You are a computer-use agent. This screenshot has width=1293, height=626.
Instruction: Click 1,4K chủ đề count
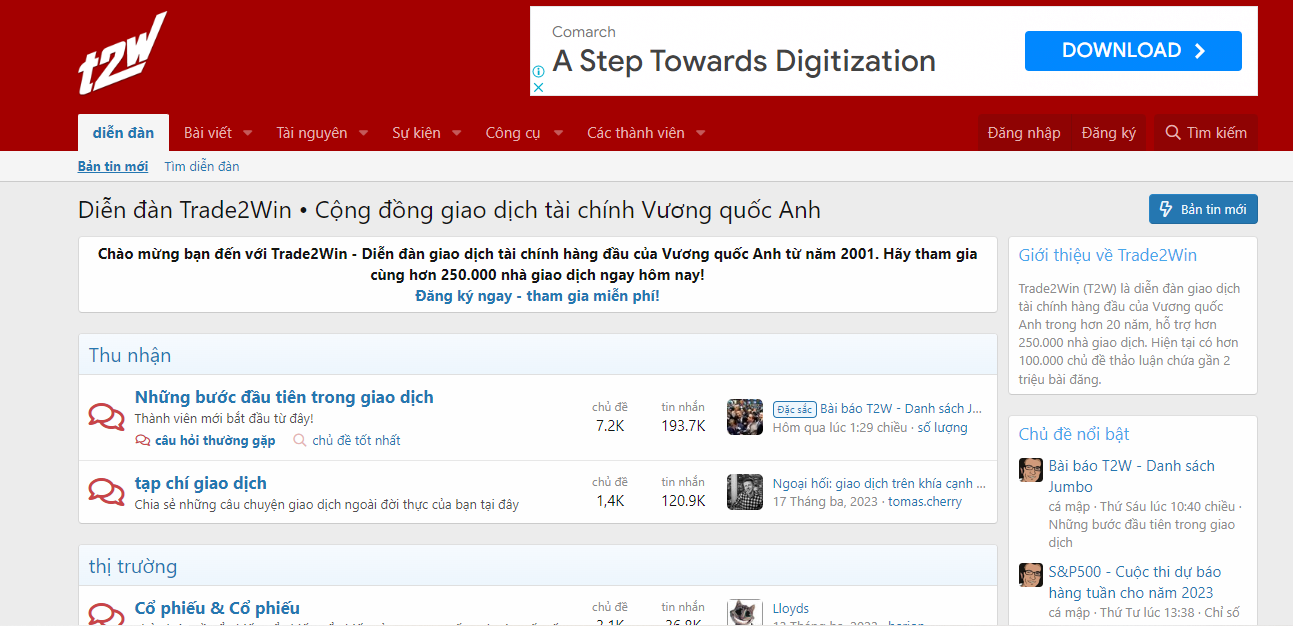[610, 501]
